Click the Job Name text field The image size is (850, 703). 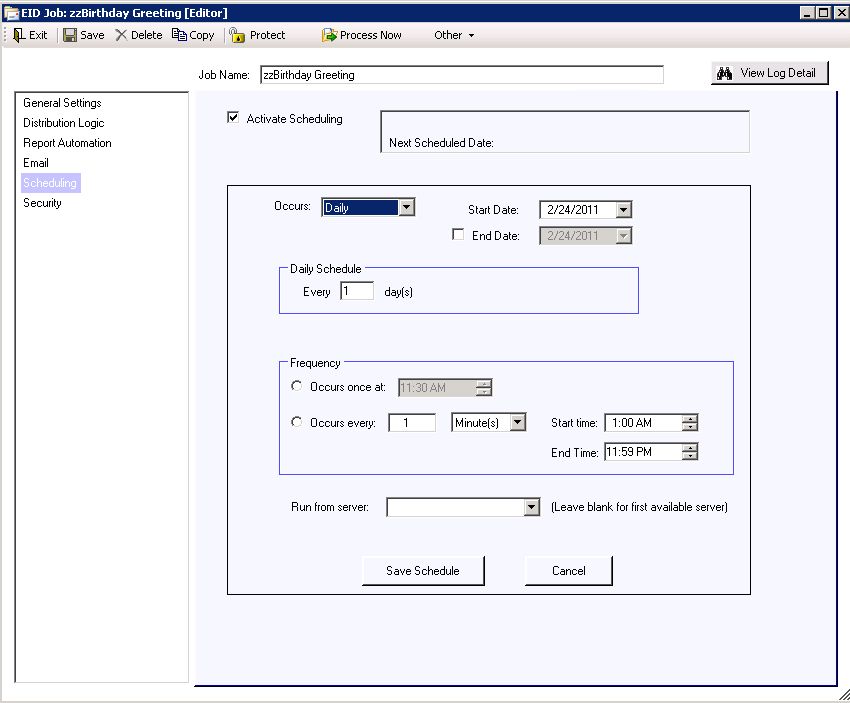(460, 75)
